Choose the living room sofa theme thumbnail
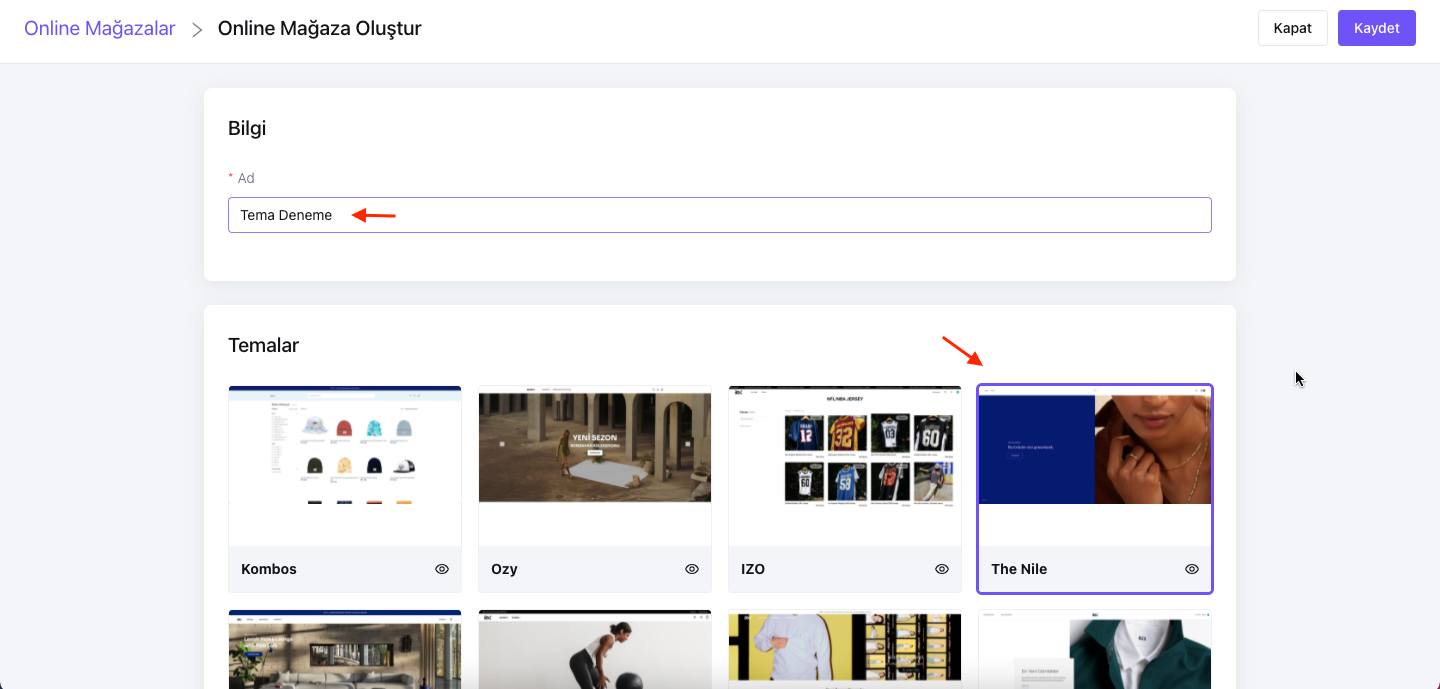 (x=345, y=649)
